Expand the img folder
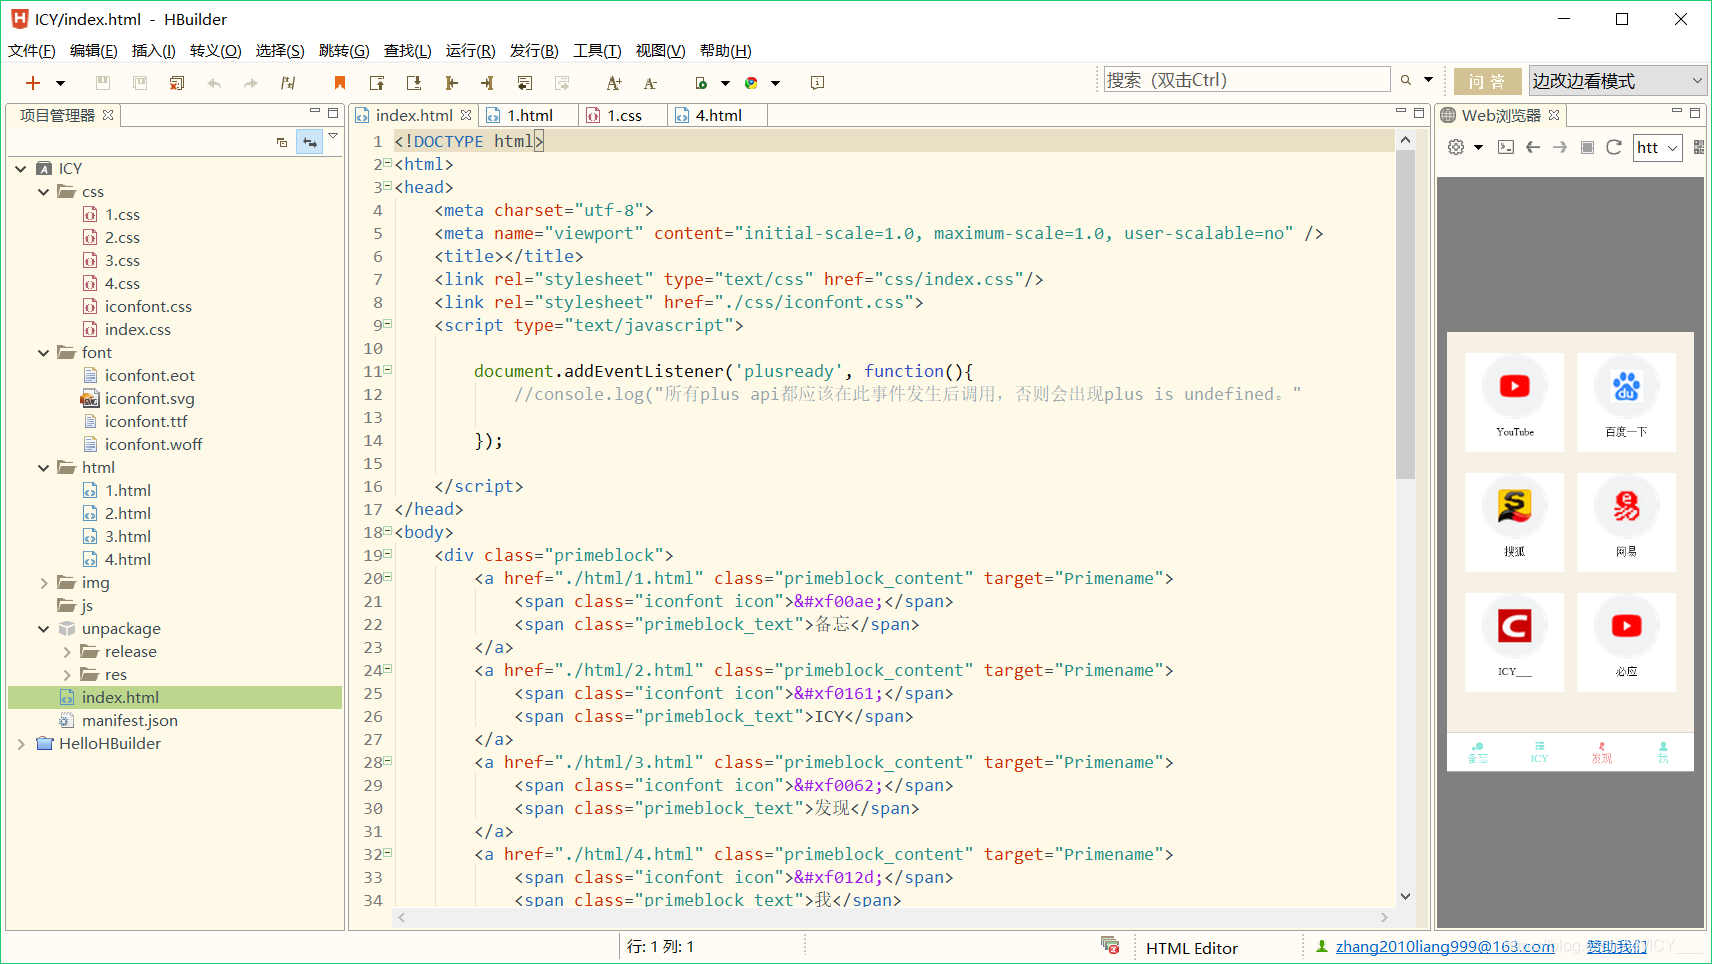1712x964 pixels. [43, 583]
